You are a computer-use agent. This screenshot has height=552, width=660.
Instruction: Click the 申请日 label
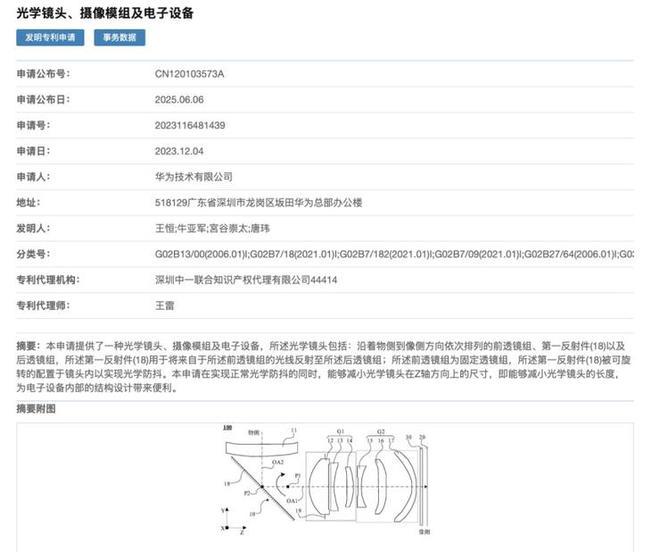[x=33, y=151]
